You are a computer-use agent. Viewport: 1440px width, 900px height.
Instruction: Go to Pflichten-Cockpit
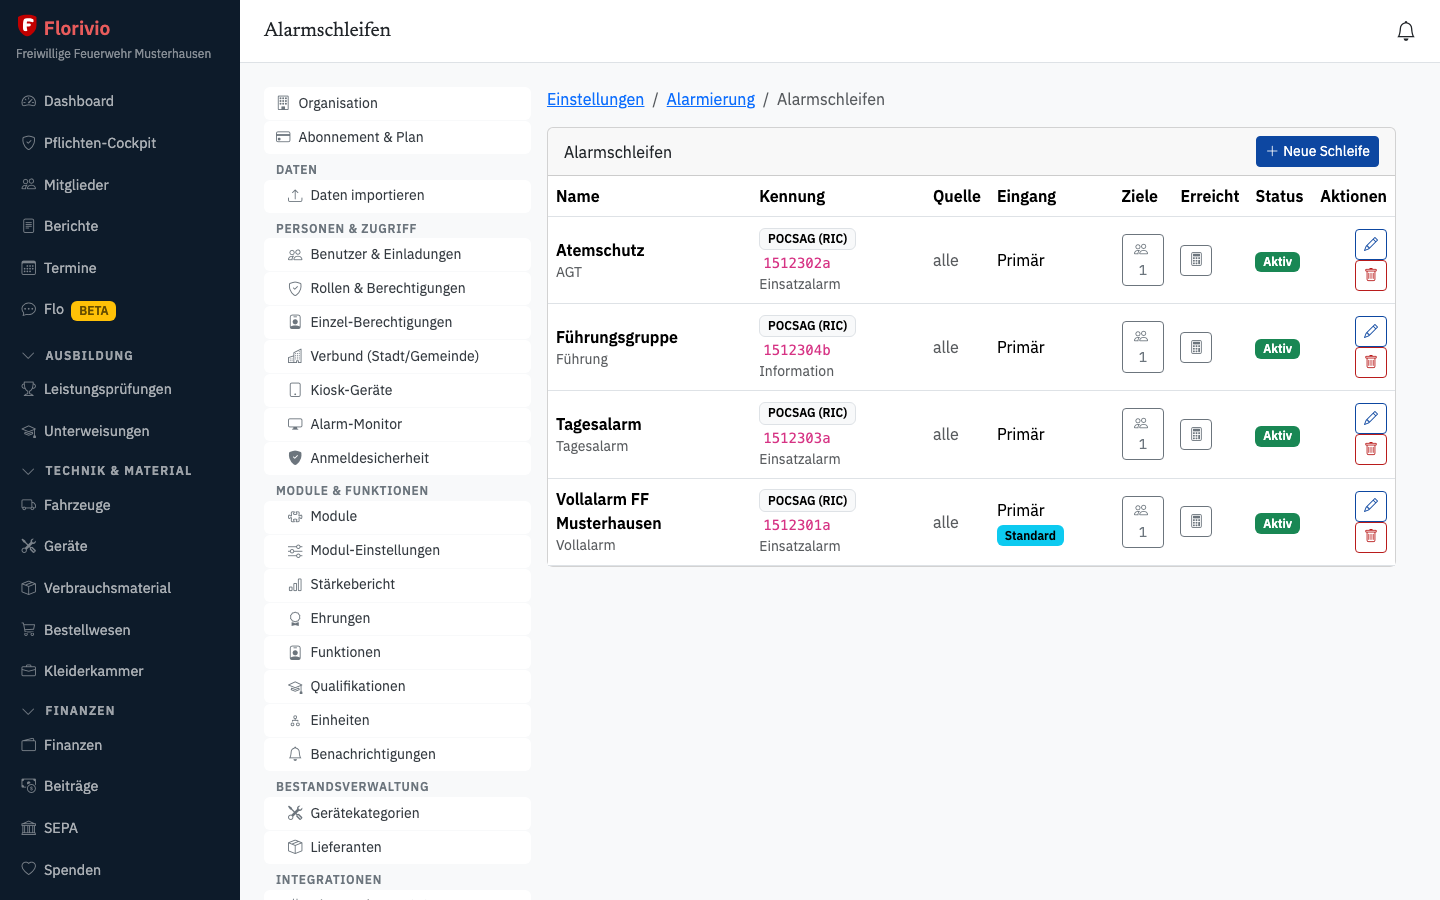point(120,143)
